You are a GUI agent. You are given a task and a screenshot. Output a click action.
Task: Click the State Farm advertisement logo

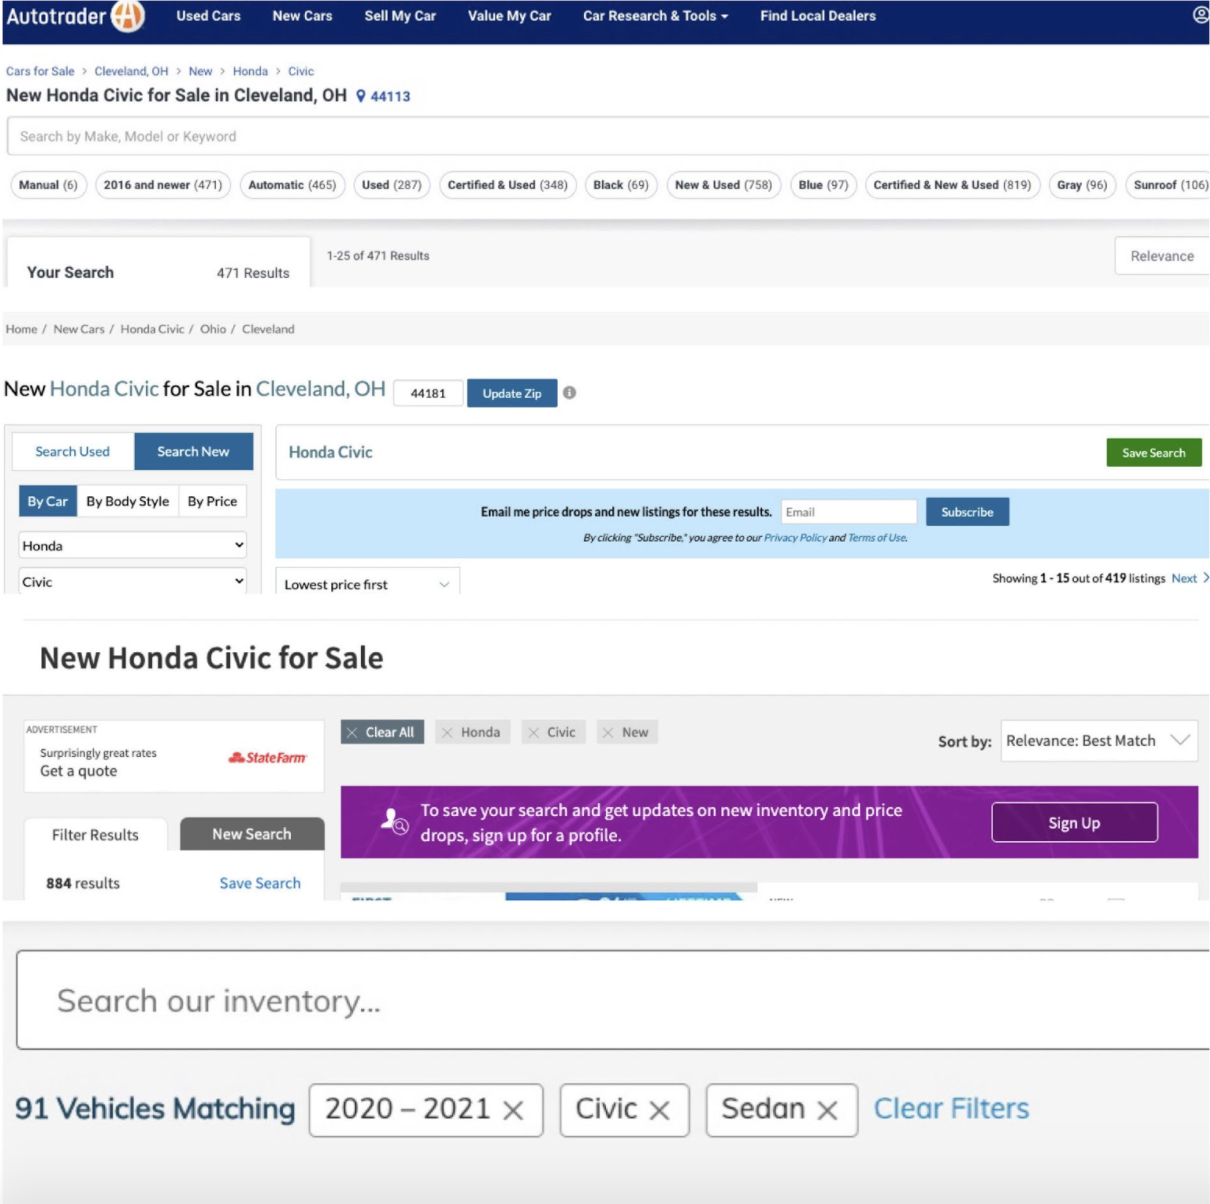(267, 758)
